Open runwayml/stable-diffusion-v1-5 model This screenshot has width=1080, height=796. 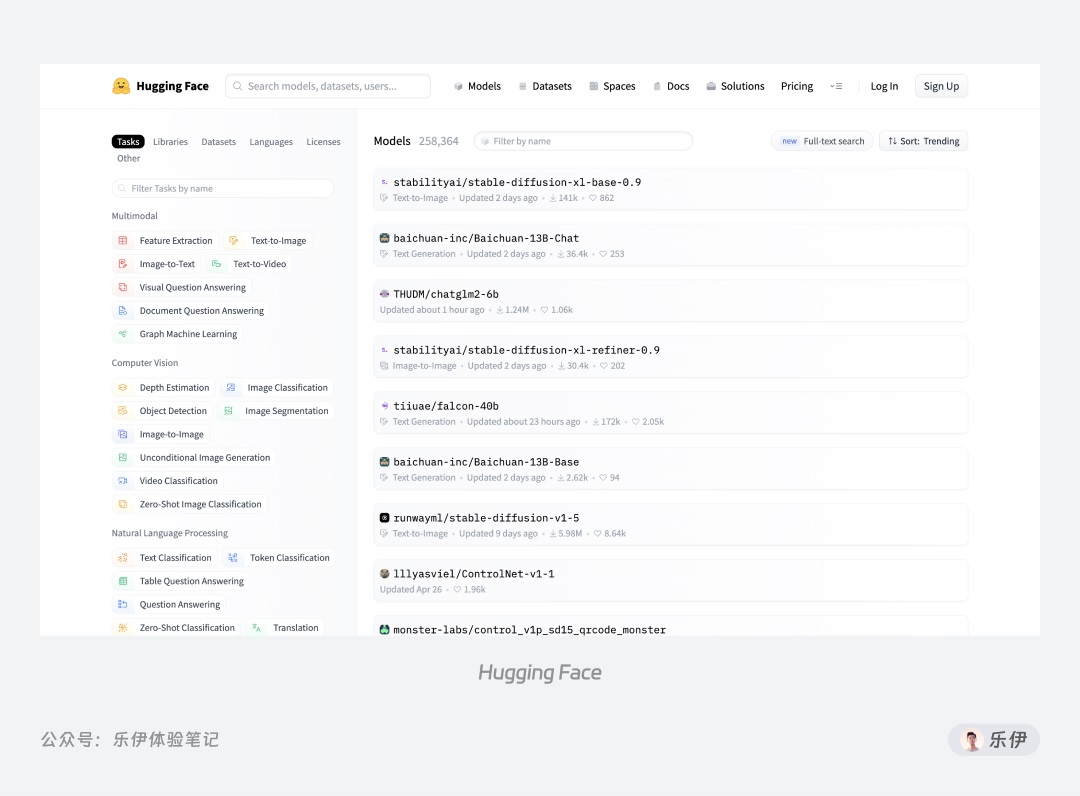point(670,525)
